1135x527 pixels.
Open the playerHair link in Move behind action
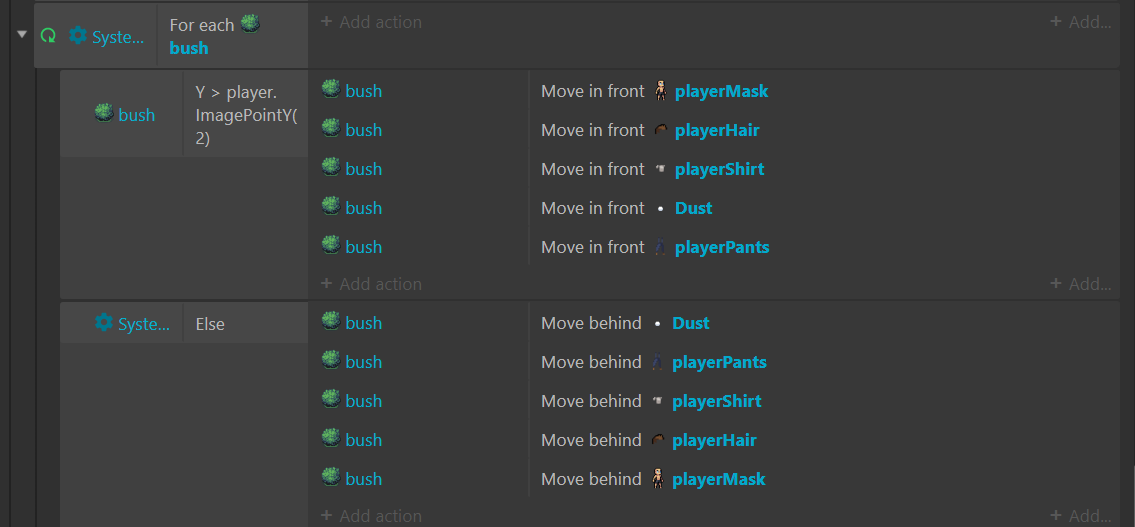coord(714,440)
